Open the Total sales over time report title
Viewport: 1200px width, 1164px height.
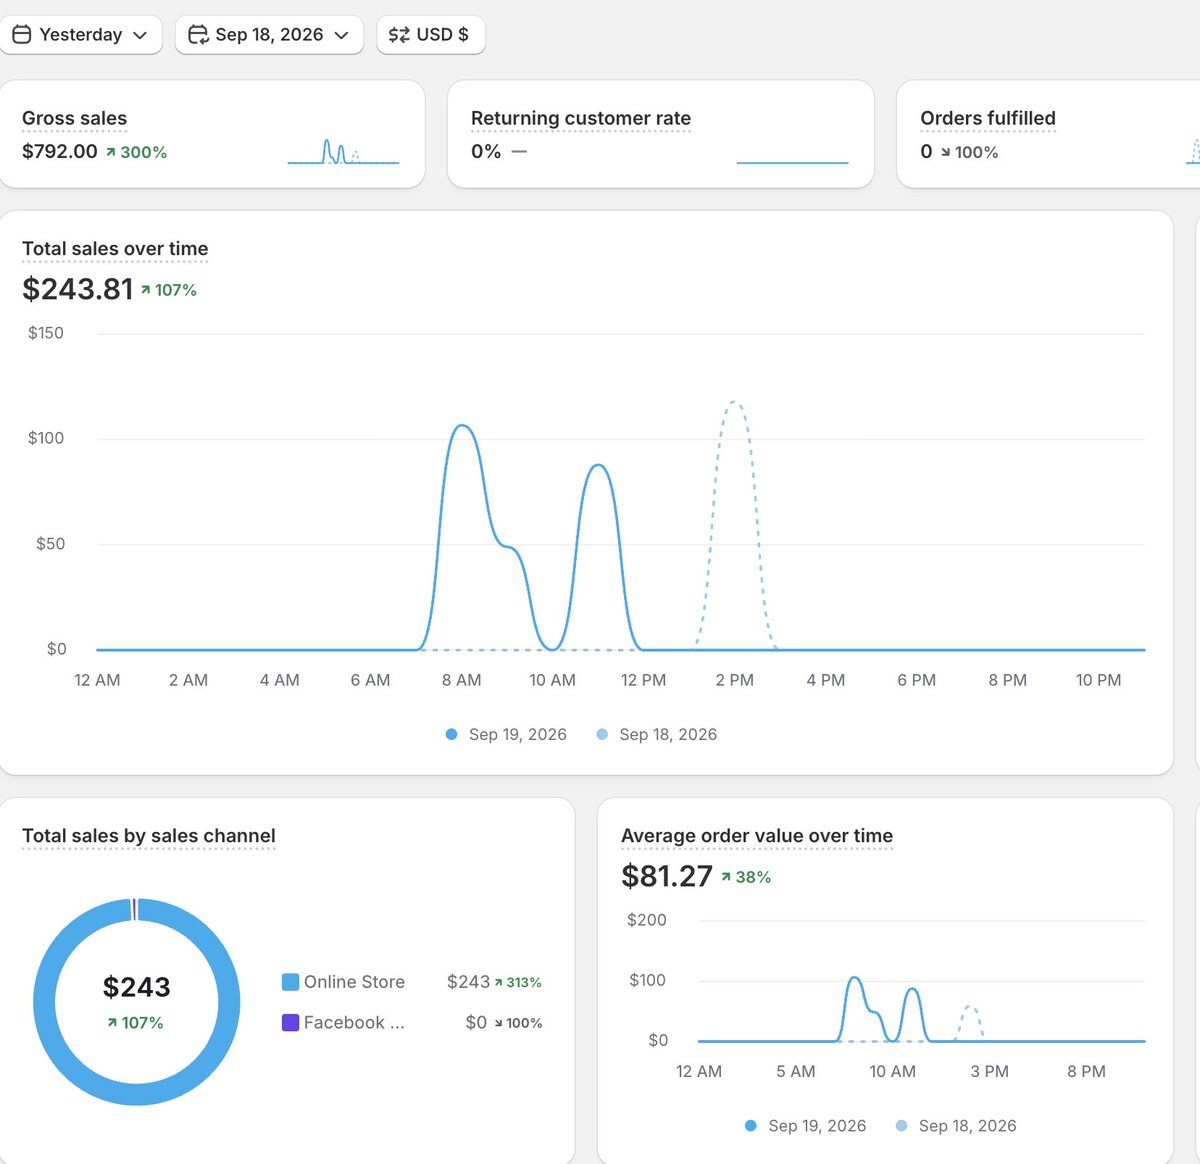click(x=115, y=249)
